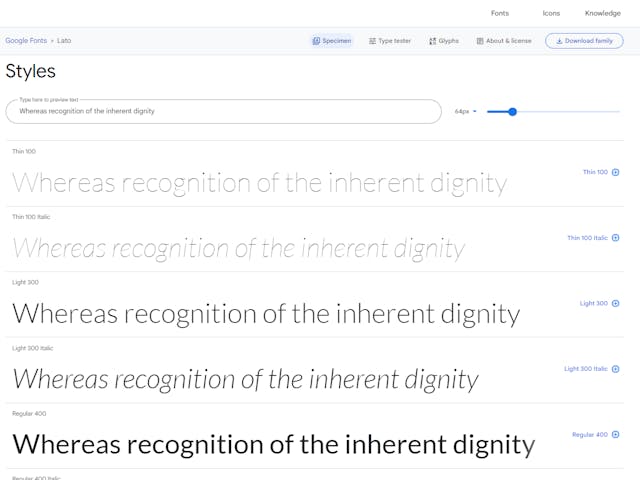
Task: Click the font size slider handle
Action: point(513,111)
